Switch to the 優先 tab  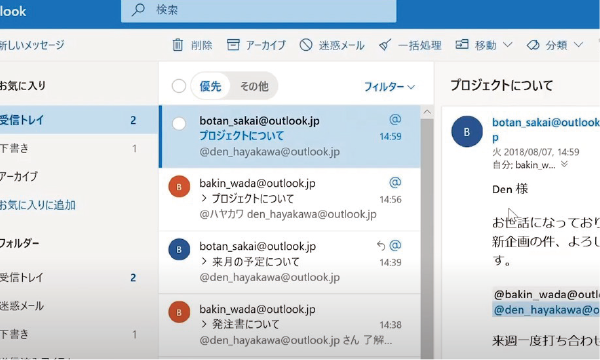(210, 86)
